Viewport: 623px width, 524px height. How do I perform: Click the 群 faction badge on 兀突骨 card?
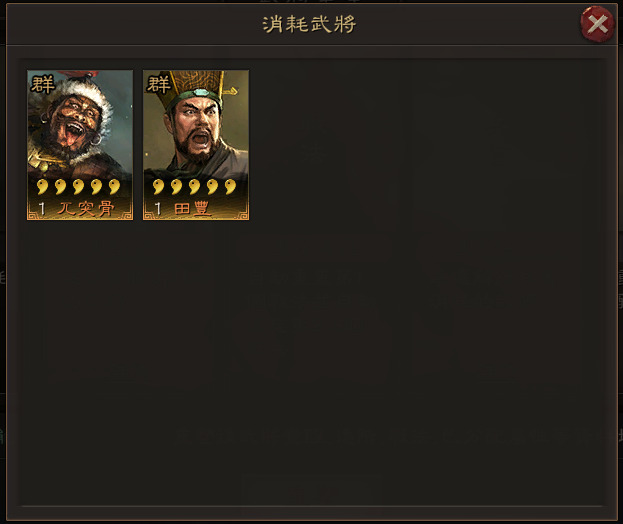click(43, 85)
